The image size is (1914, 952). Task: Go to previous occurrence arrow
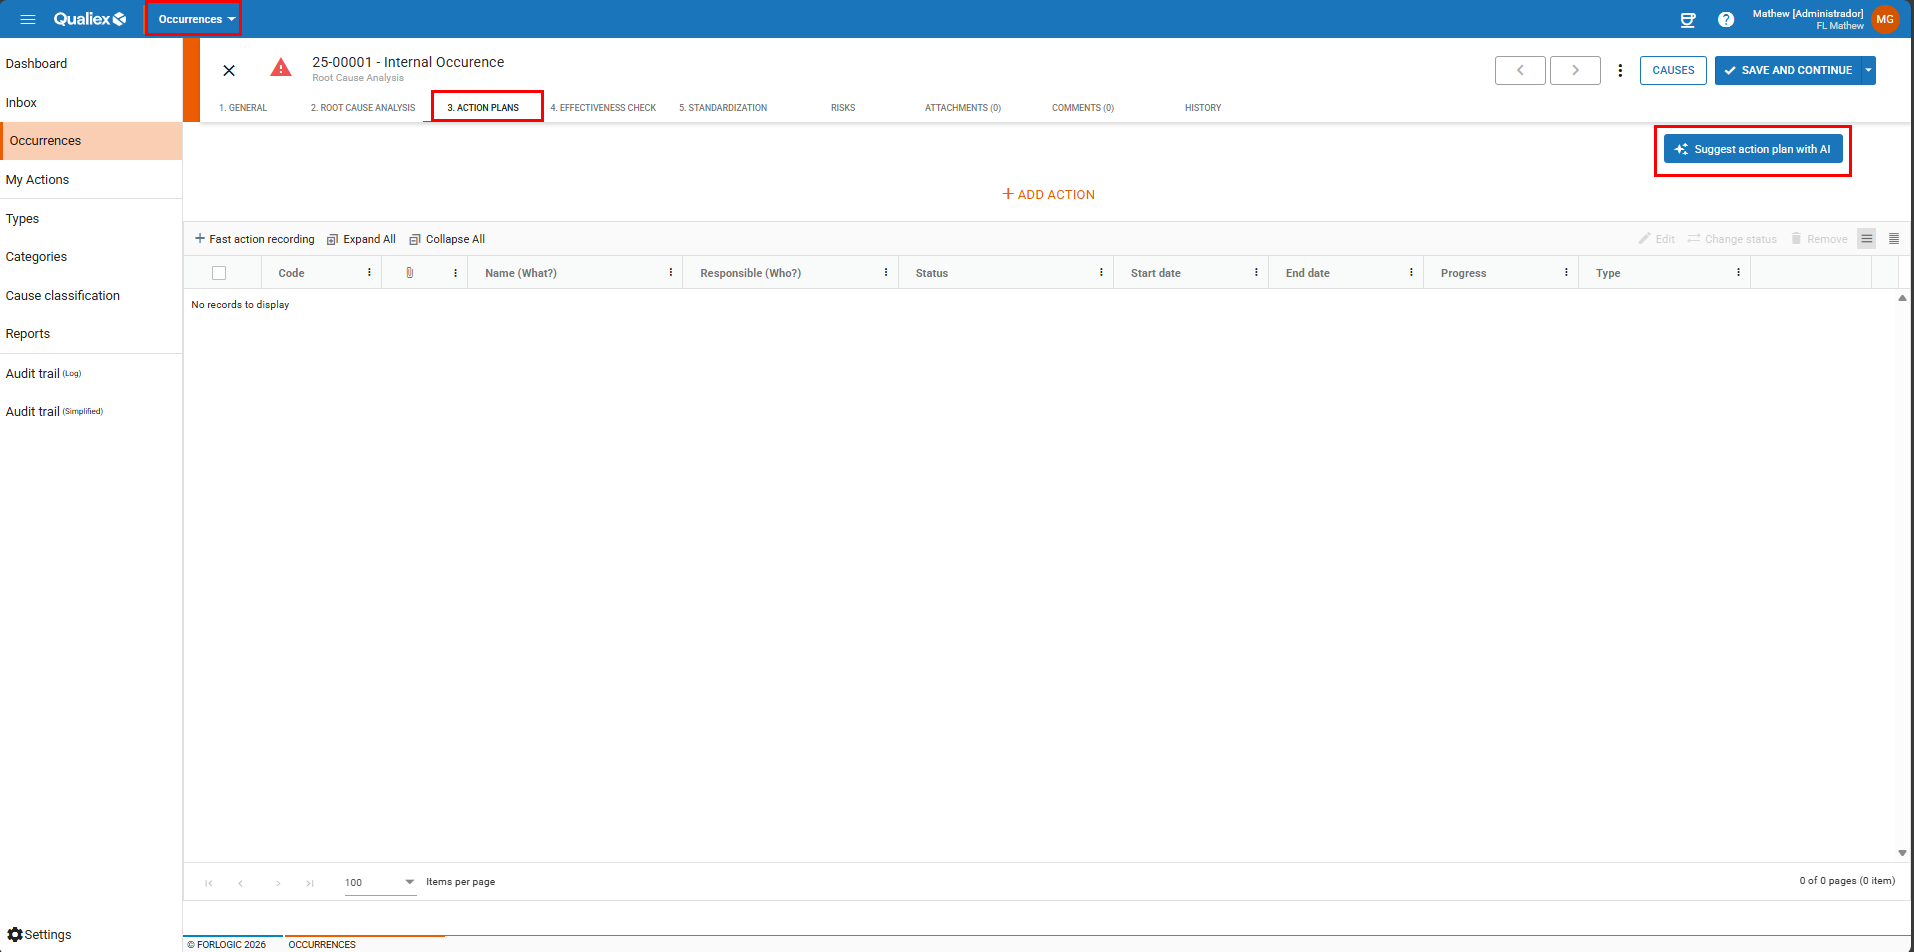[1520, 70]
